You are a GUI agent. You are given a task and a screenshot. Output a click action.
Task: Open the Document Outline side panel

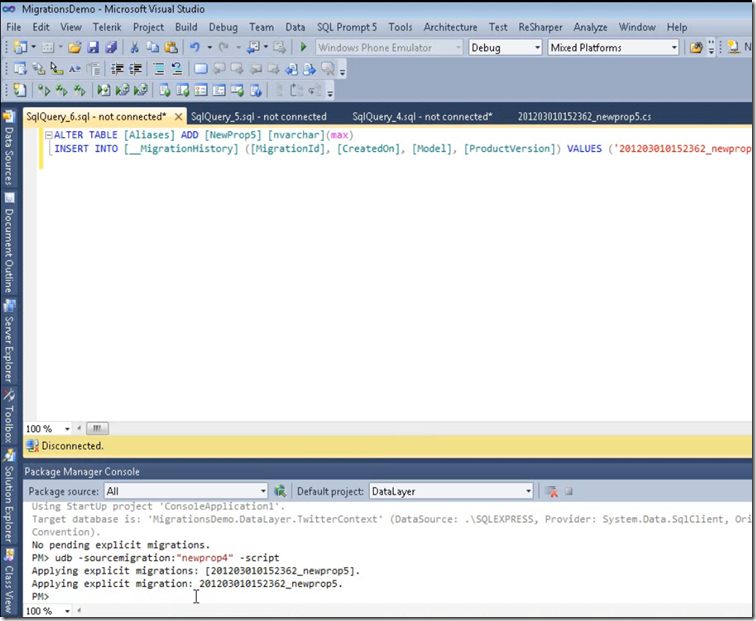(9, 243)
